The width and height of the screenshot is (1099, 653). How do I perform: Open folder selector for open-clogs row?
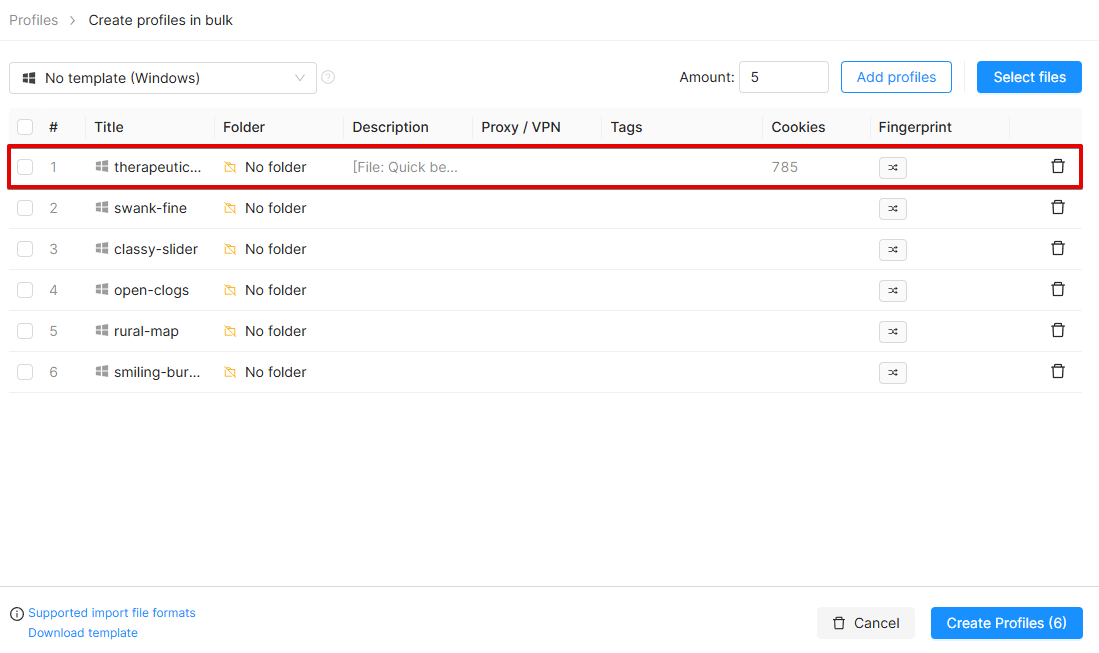[265, 290]
